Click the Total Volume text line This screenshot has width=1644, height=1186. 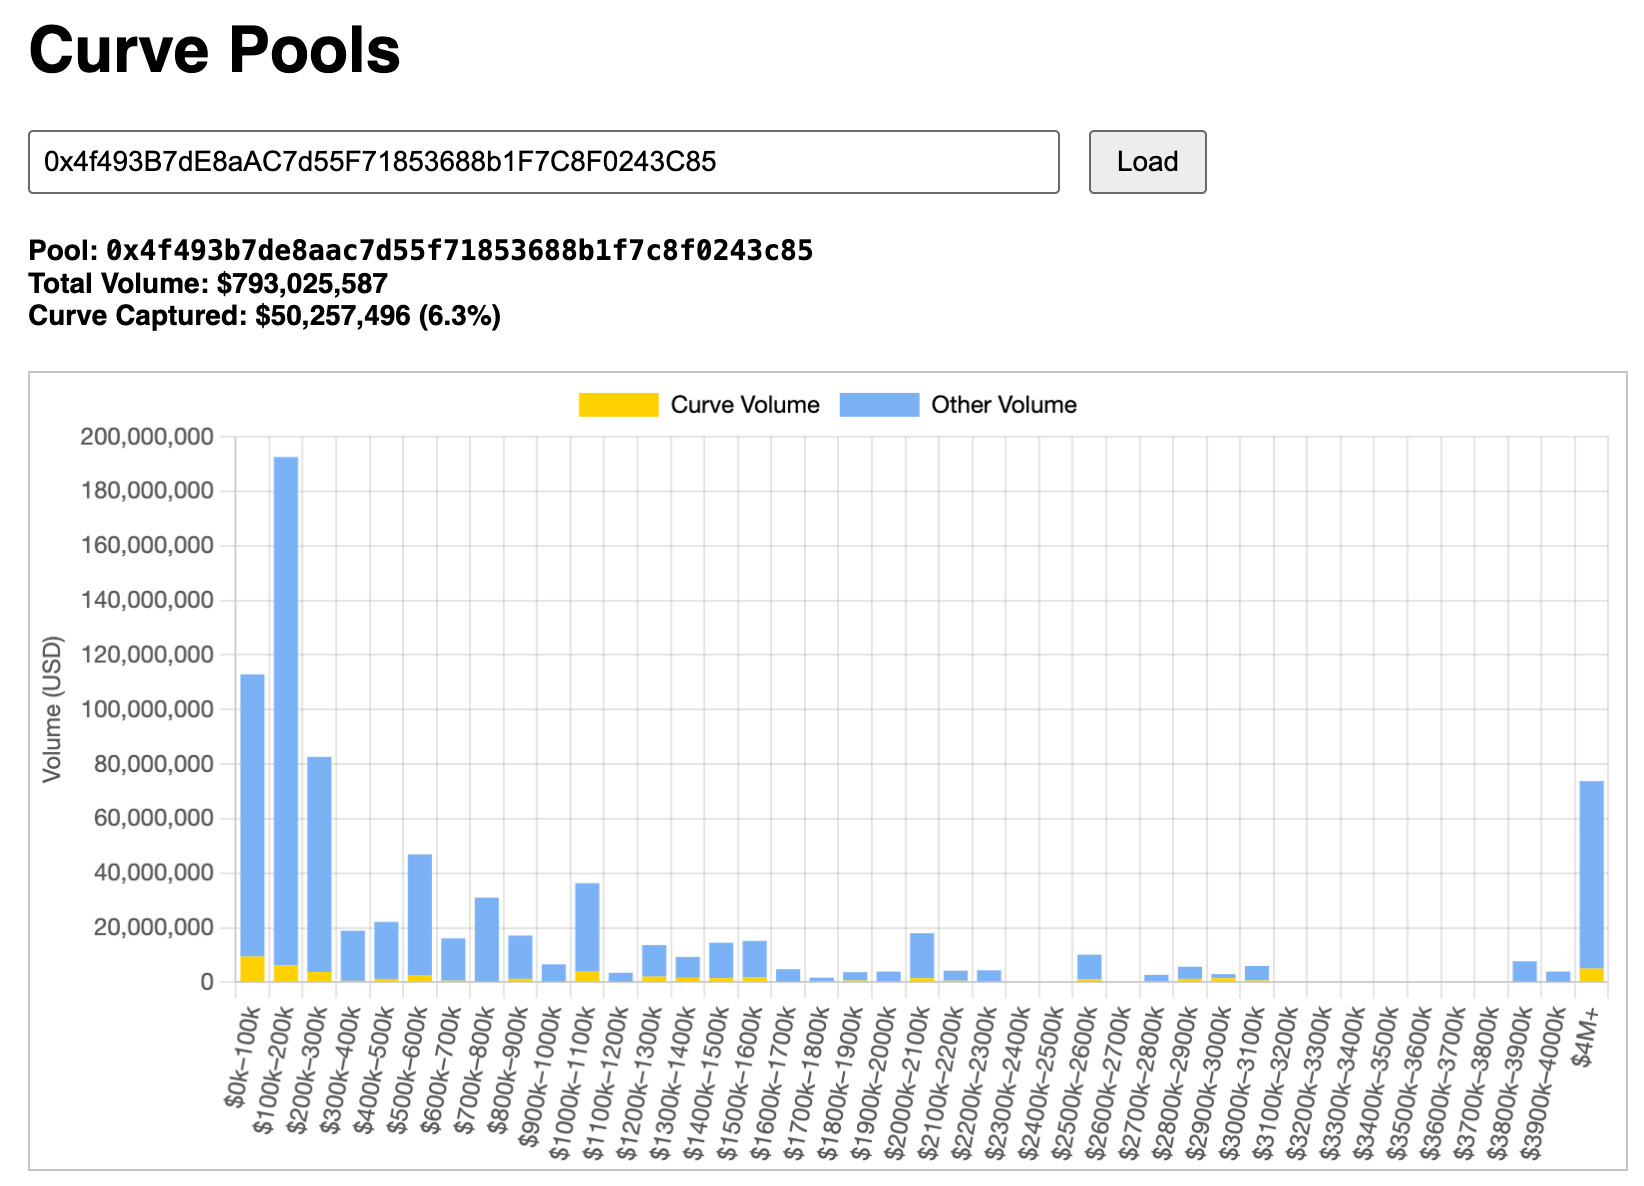[208, 283]
